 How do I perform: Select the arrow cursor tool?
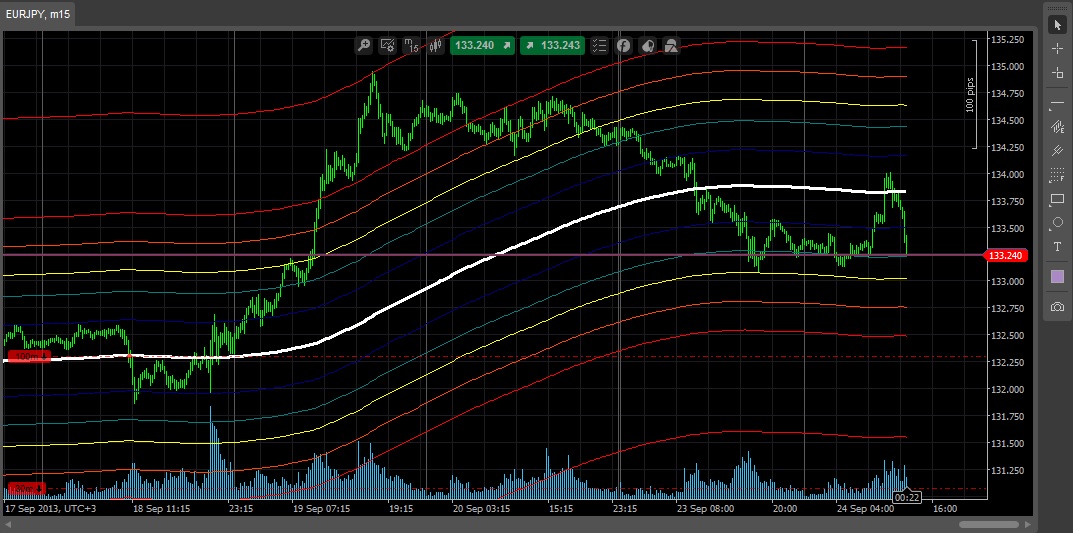click(1057, 25)
